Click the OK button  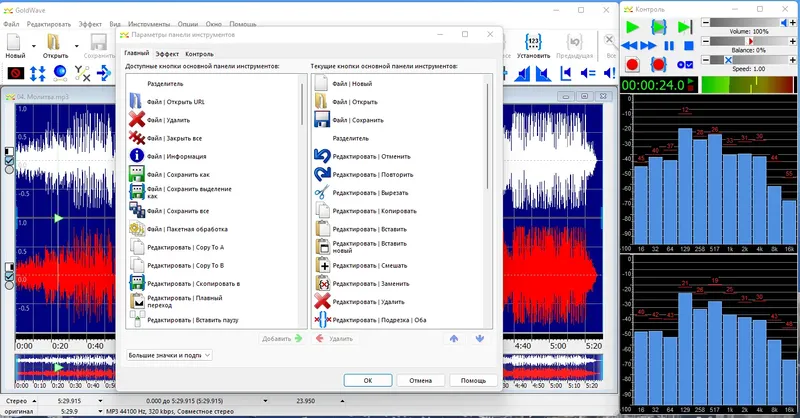(x=368, y=380)
